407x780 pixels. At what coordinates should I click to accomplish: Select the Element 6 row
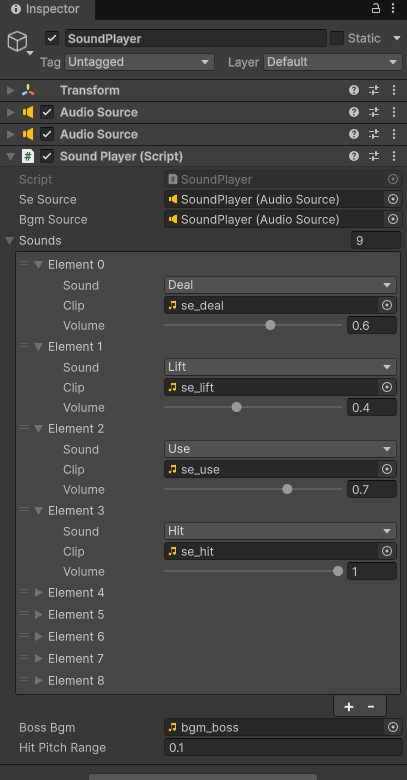tap(208, 637)
